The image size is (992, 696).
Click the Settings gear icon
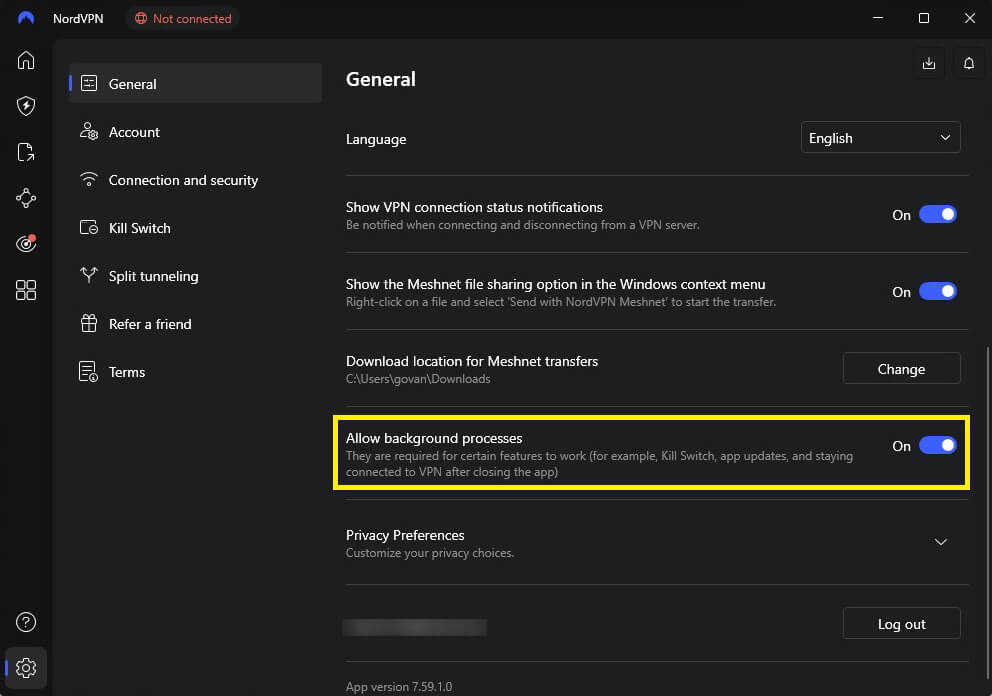[x=26, y=668]
